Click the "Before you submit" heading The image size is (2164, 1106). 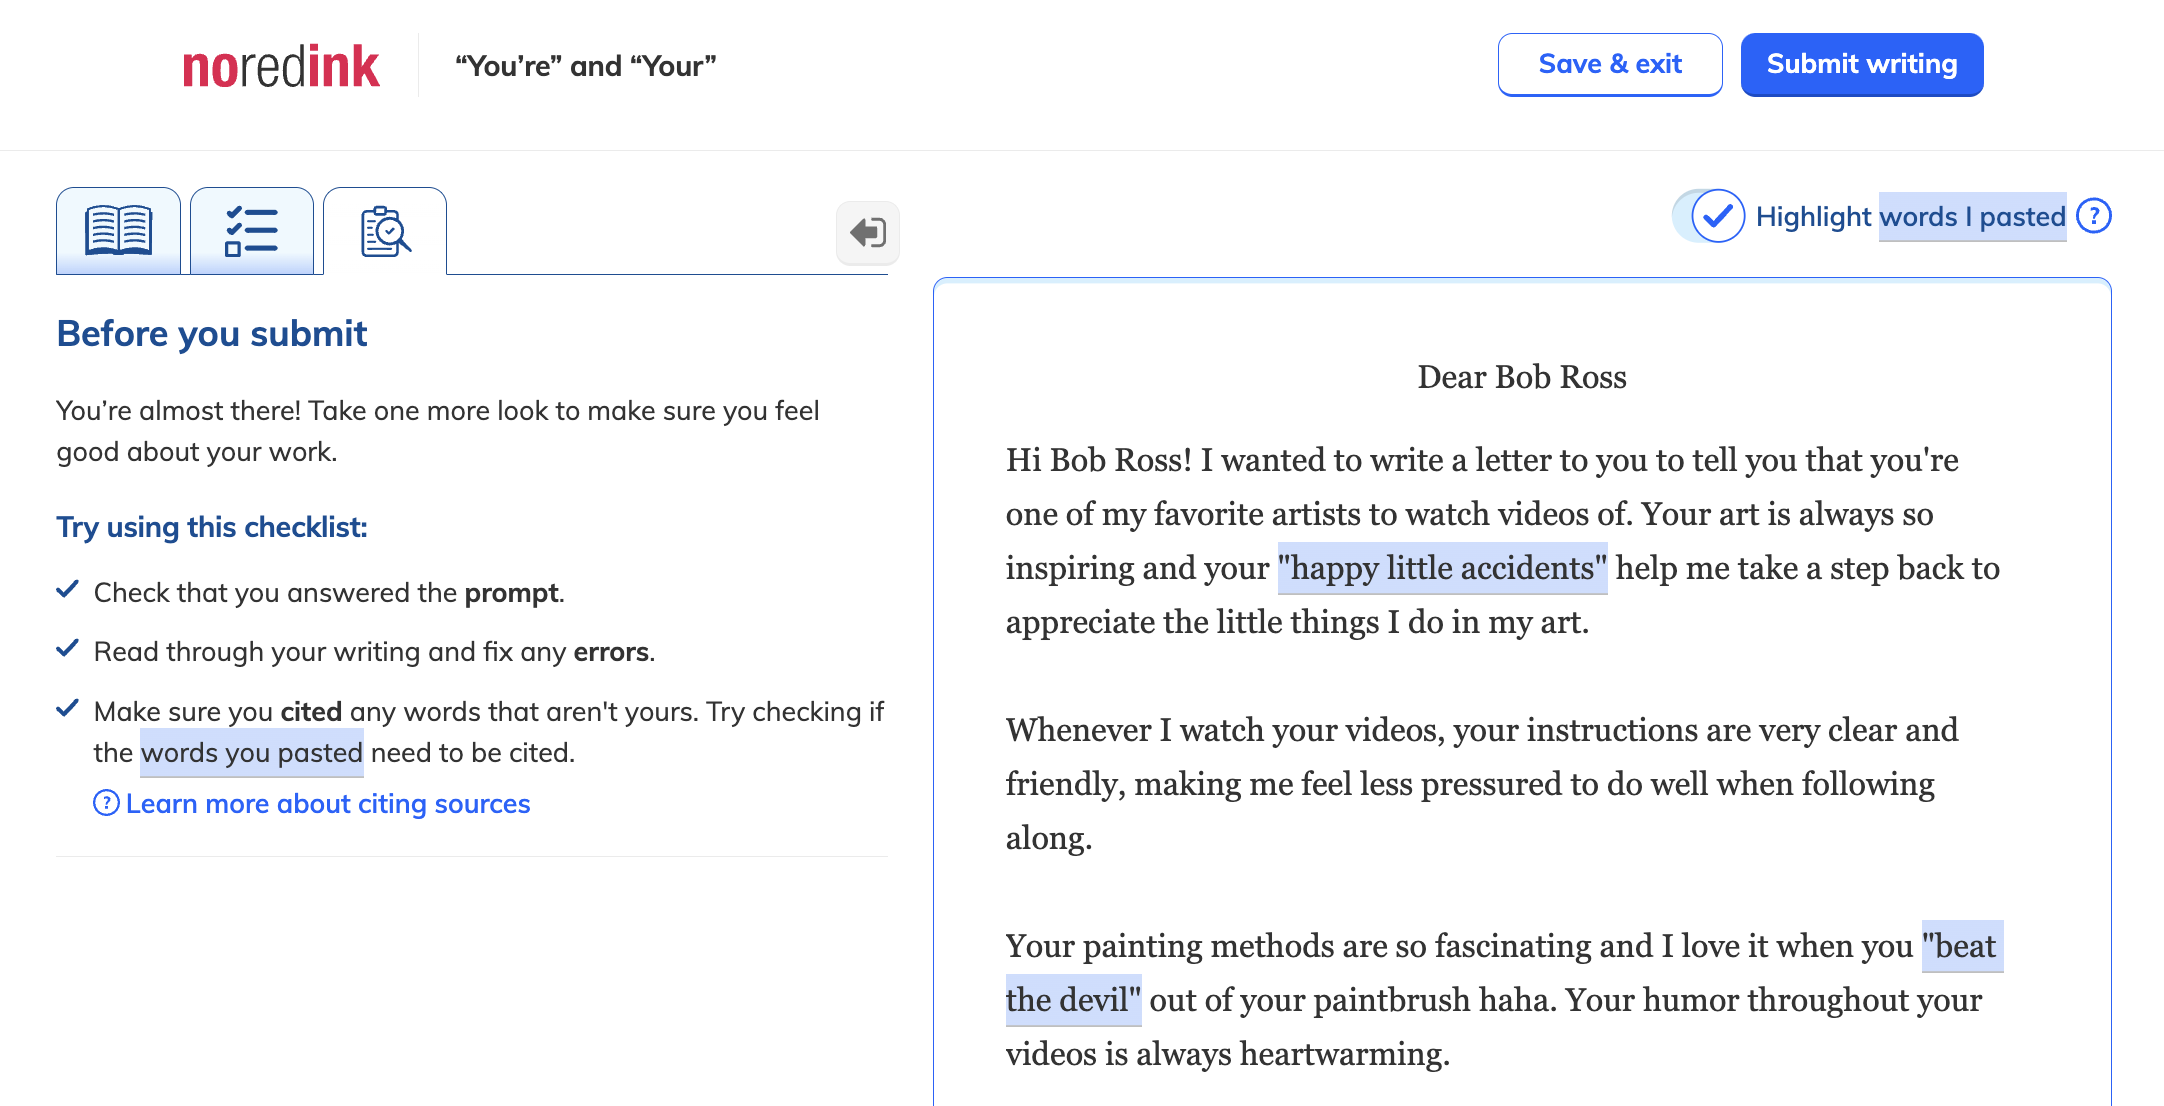tap(212, 334)
